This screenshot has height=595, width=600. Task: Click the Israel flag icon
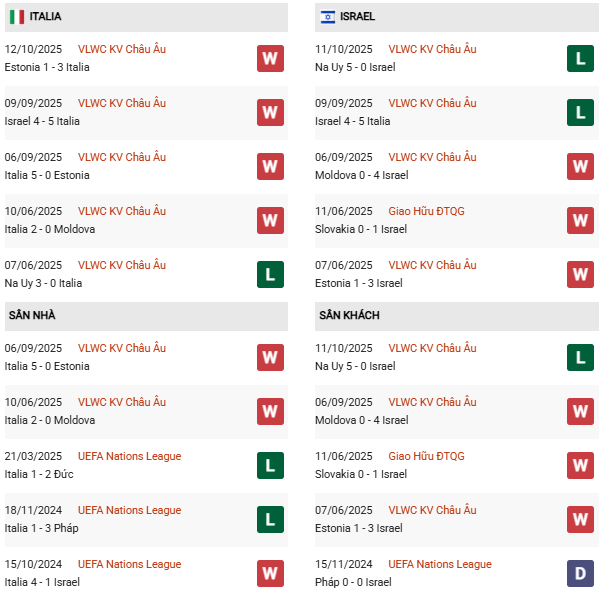click(x=328, y=17)
